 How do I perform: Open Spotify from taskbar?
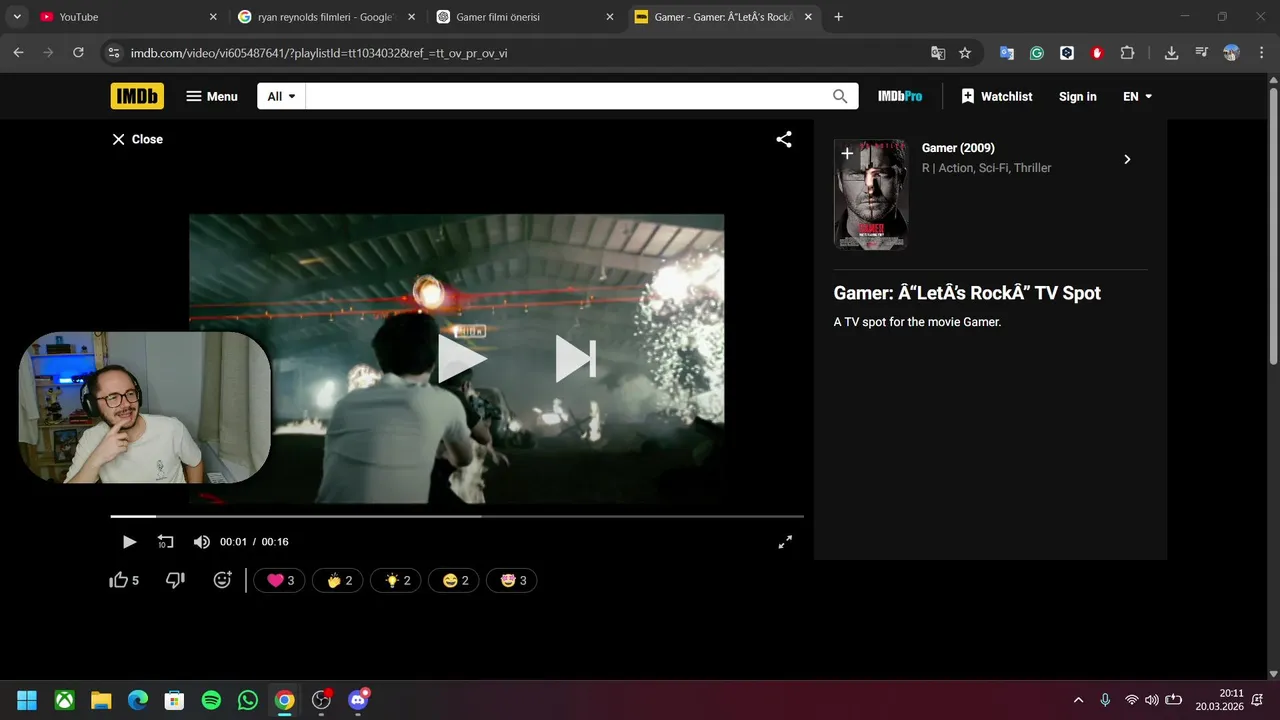coord(211,700)
